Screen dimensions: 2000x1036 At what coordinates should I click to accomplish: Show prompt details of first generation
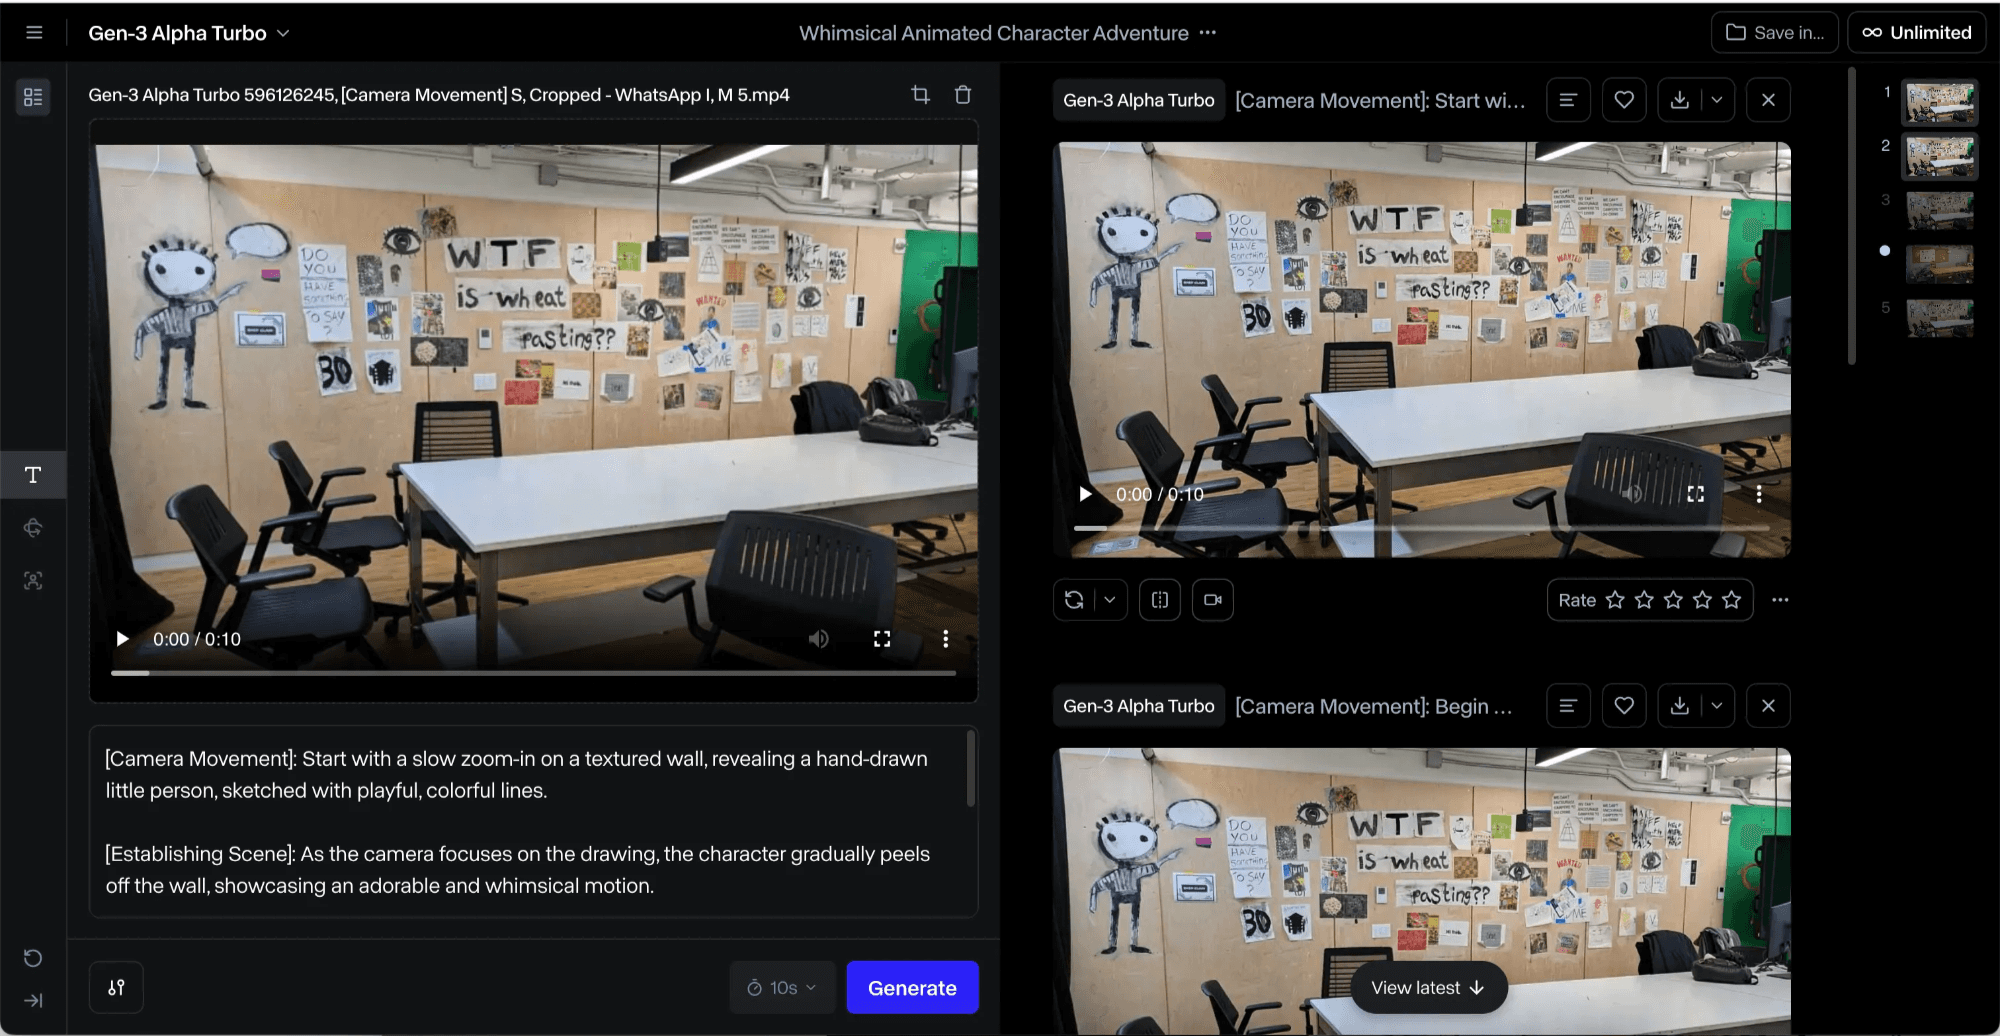(1568, 100)
